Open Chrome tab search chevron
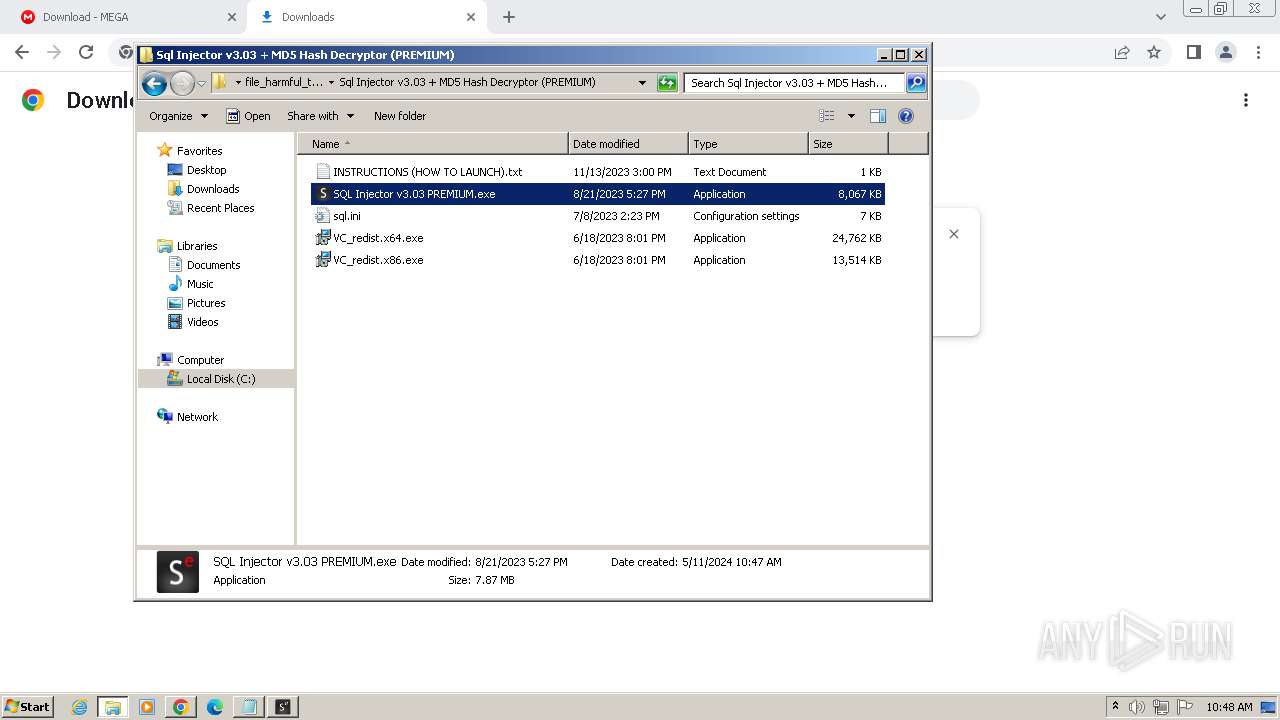This screenshot has height=720, width=1280. click(x=1160, y=17)
